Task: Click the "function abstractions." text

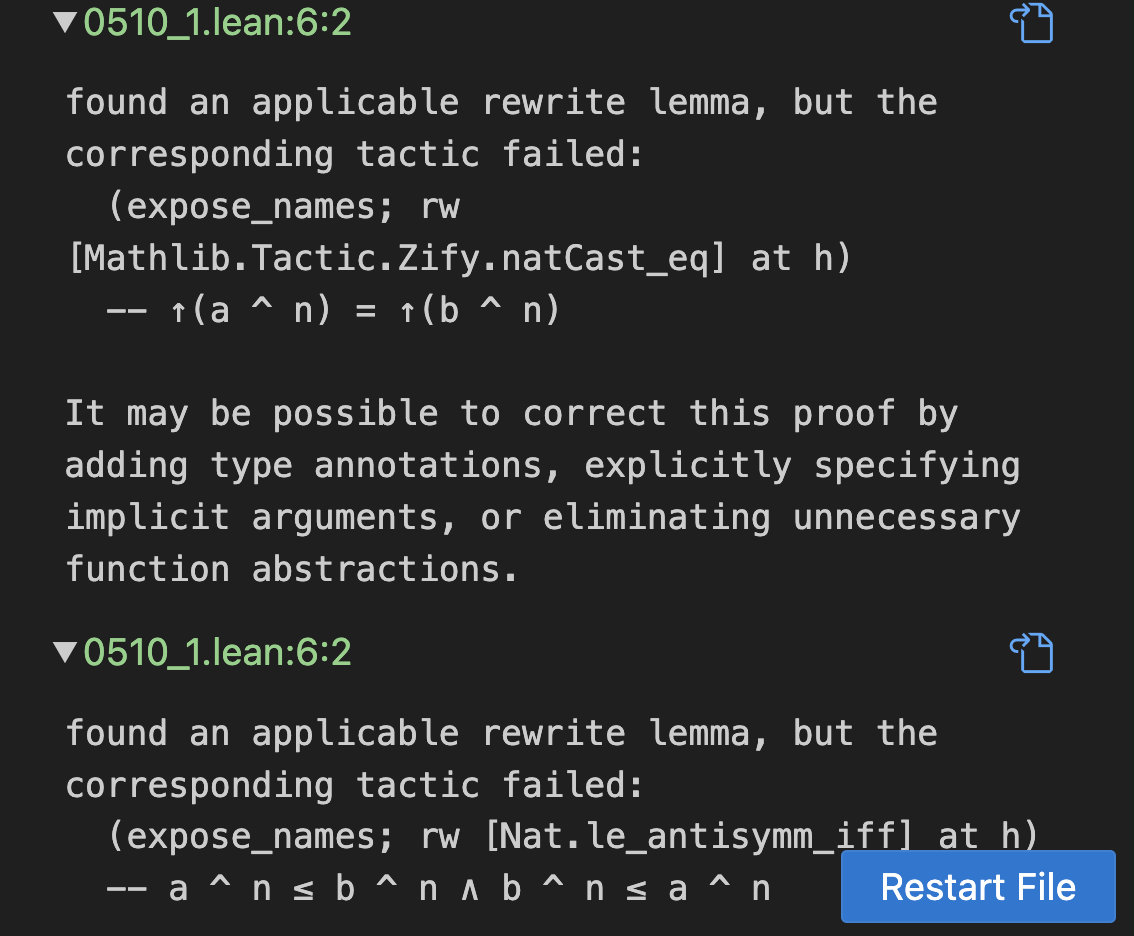Action: click(293, 570)
